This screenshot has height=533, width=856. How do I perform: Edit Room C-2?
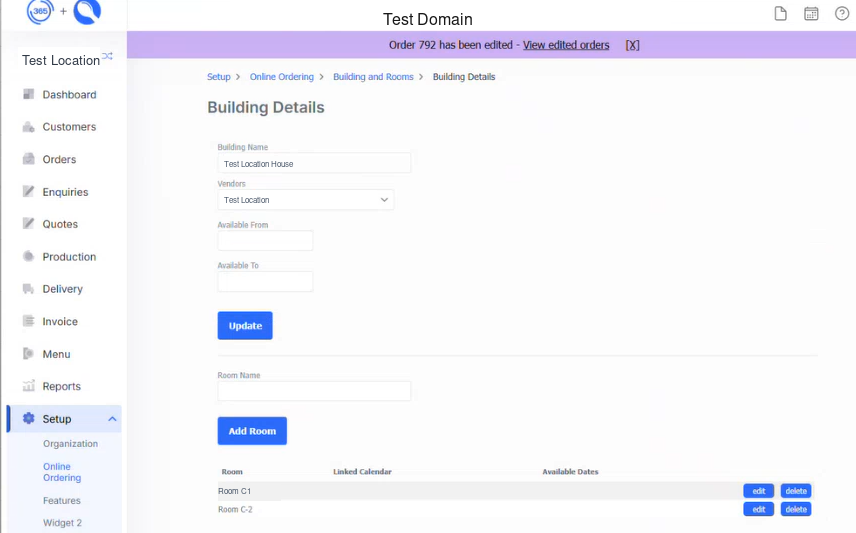(x=758, y=509)
